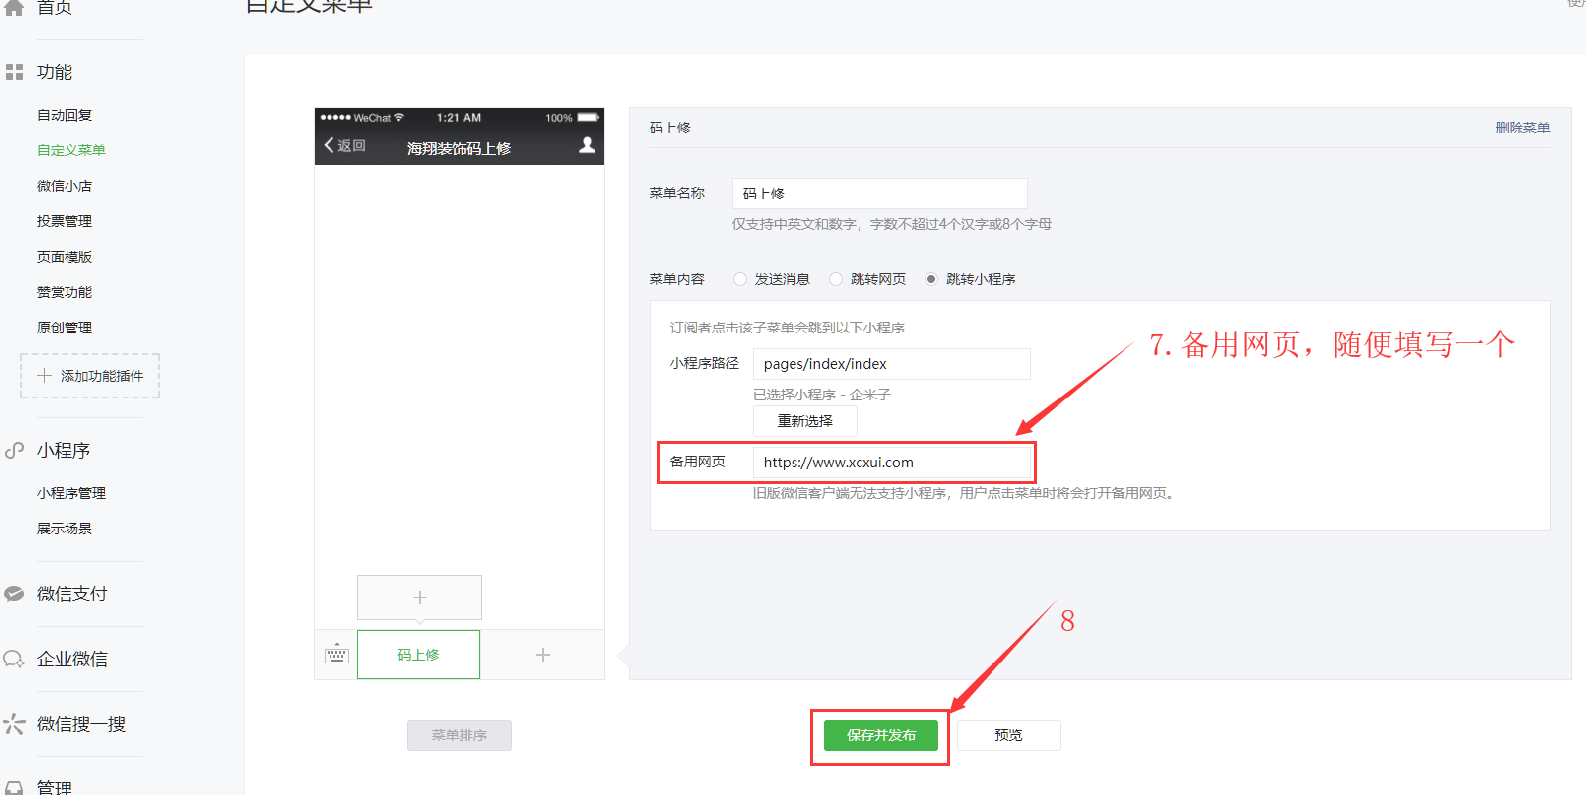Image resolution: width=1586 pixels, height=795 pixels.
Task: Click the 微信搜一搜 icon in sidebar
Action: pyautogui.click(x=14, y=724)
